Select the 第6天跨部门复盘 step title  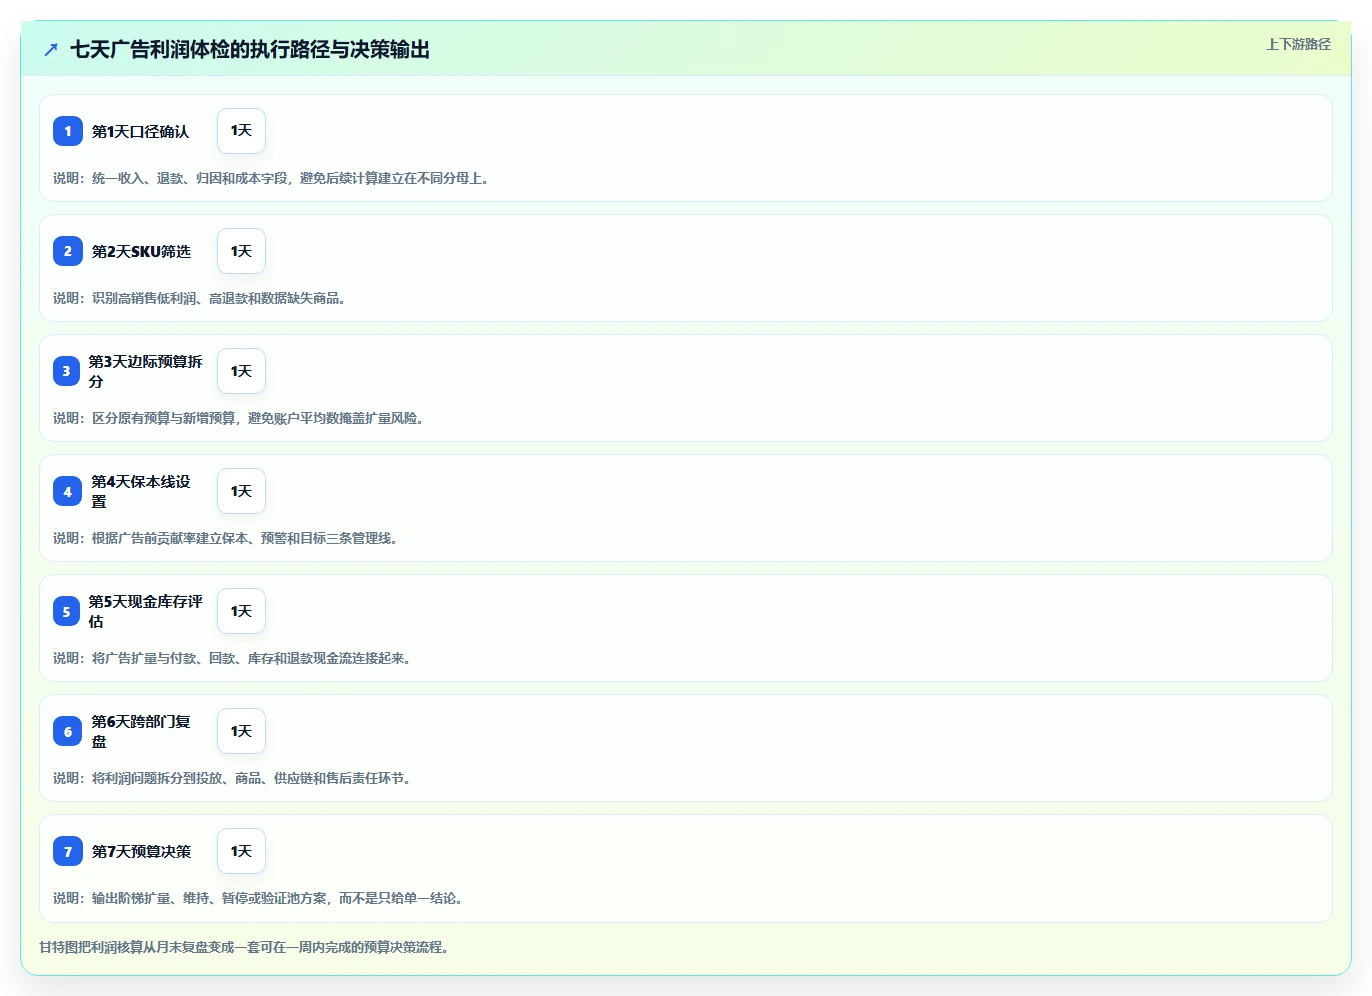(141, 731)
